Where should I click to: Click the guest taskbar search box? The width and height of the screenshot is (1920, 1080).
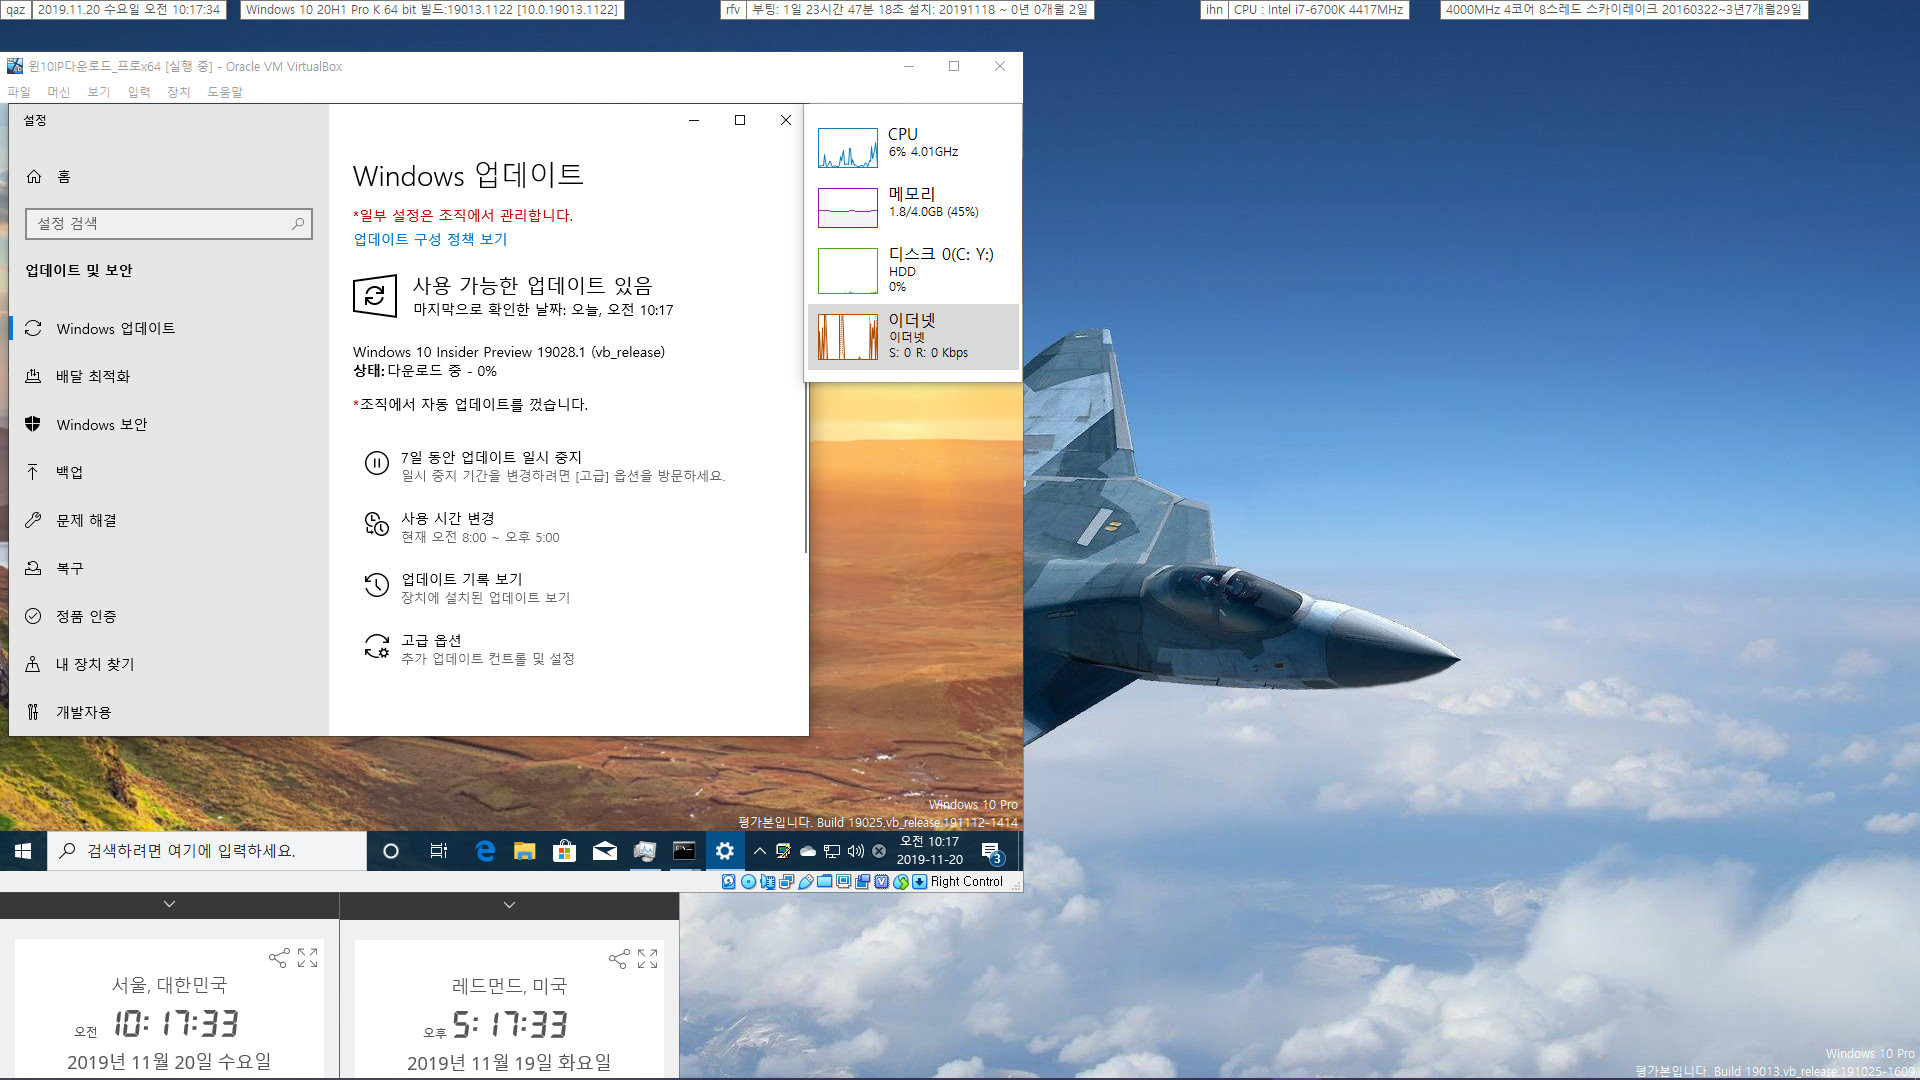pos(207,851)
